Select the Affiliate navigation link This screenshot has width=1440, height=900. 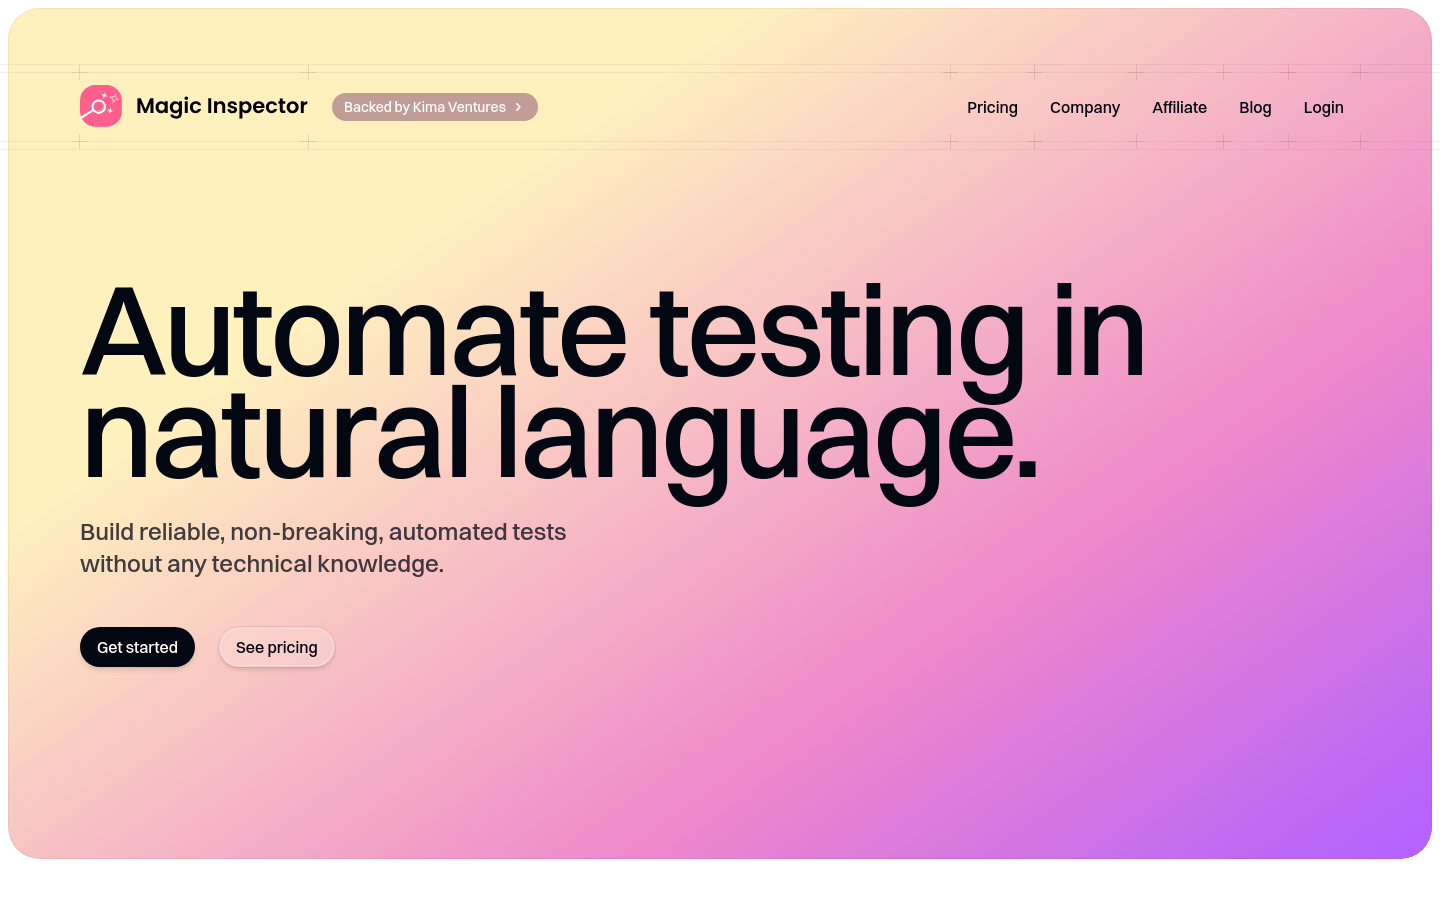(x=1179, y=107)
